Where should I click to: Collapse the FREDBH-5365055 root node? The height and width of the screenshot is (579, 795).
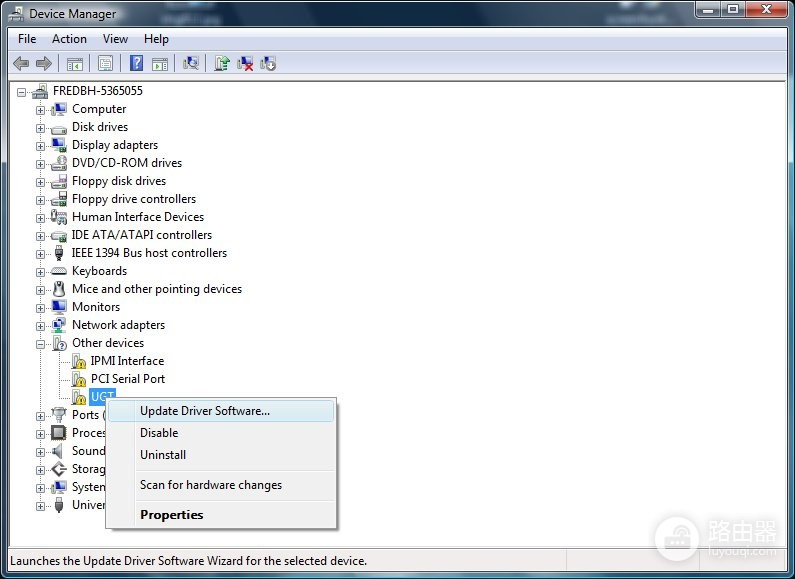point(21,92)
